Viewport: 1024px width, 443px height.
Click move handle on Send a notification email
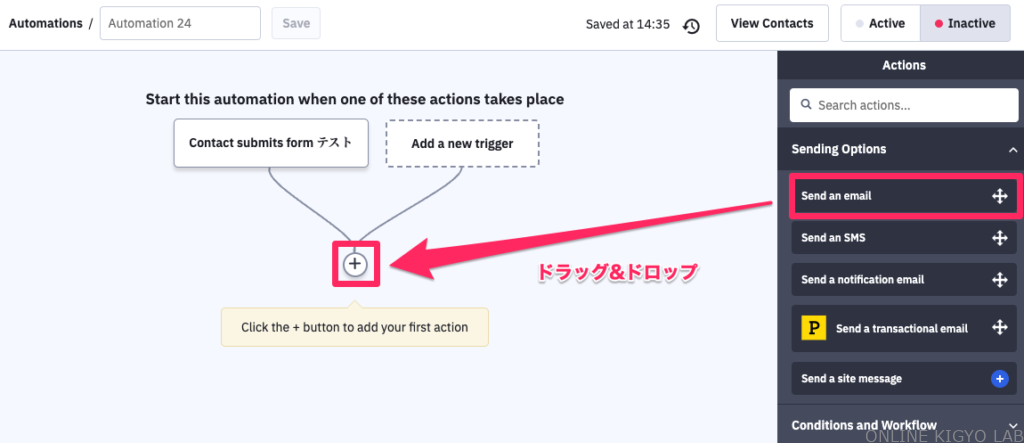tap(999, 280)
